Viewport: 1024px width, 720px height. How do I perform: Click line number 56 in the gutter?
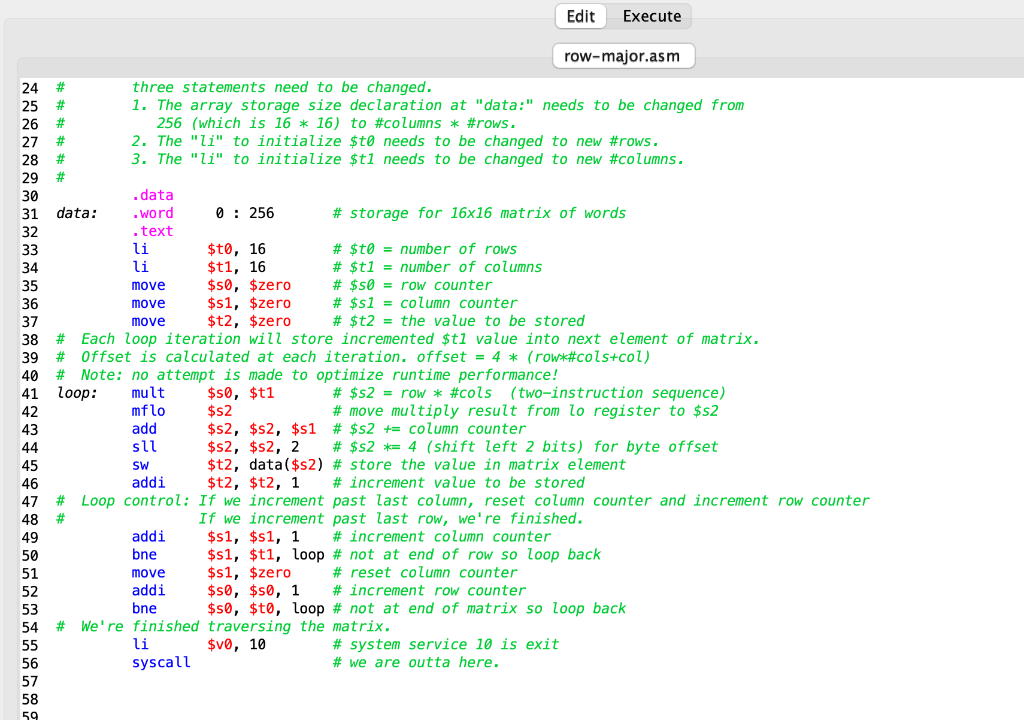point(30,662)
